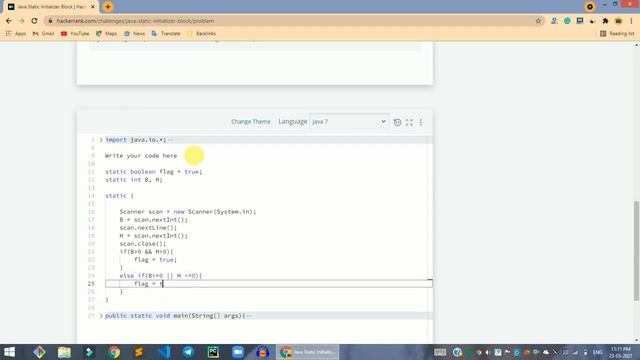This screenshot has width=640, height=360.
Task: Open the new tab plus button
Action: (108, 7)
